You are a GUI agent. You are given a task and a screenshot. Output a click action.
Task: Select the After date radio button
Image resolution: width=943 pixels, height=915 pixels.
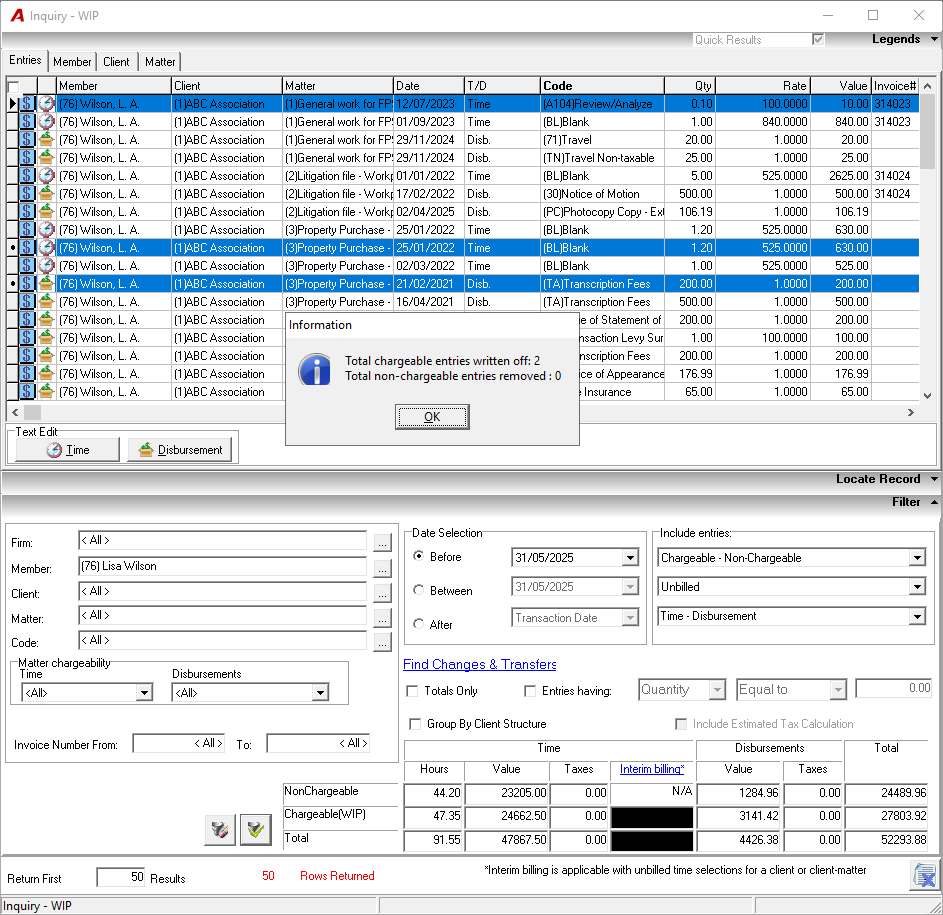coord(419,624)
